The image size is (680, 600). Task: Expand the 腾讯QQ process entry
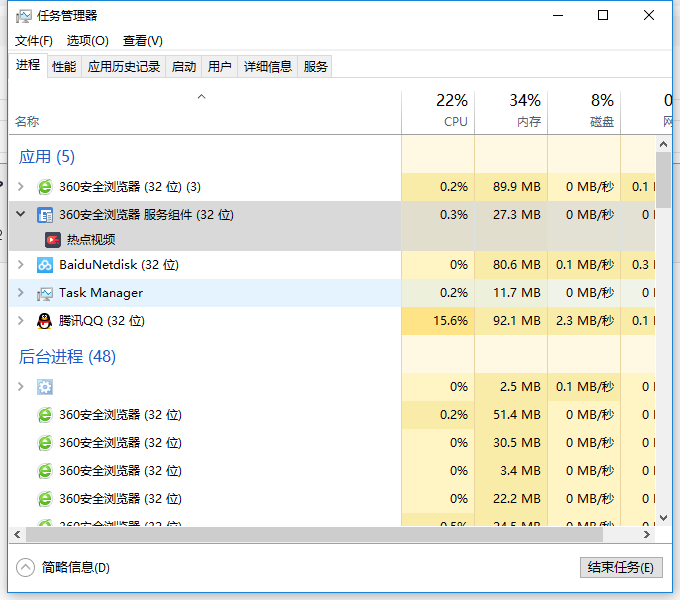[21, 321]
